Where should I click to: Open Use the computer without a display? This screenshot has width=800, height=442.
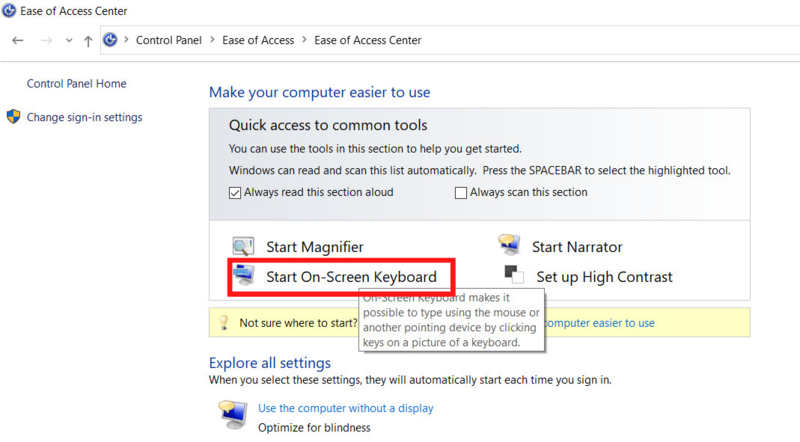coord(346,408)
